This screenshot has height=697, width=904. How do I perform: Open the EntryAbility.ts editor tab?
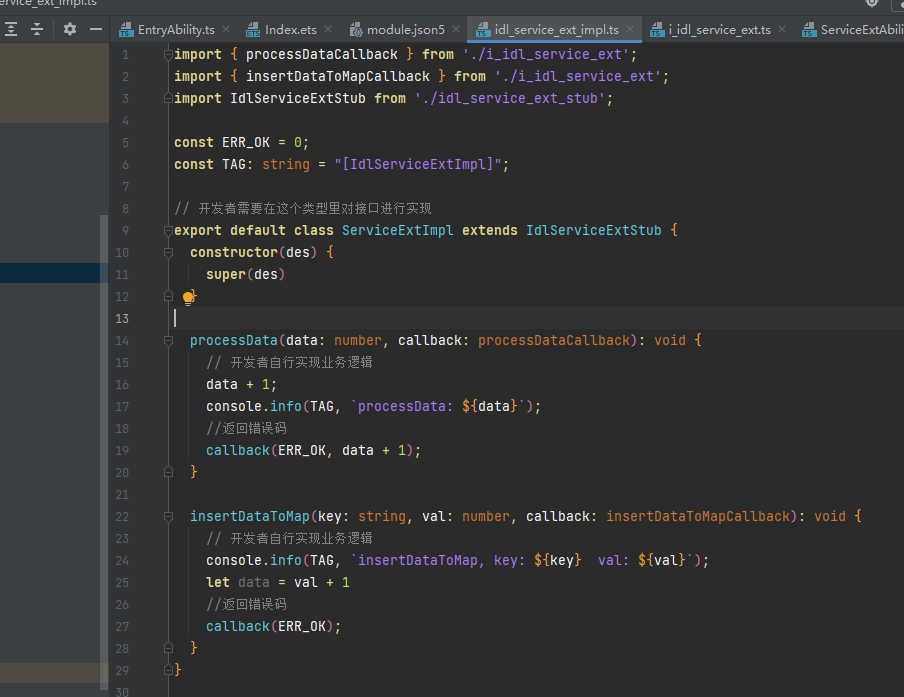coord(175,30)
